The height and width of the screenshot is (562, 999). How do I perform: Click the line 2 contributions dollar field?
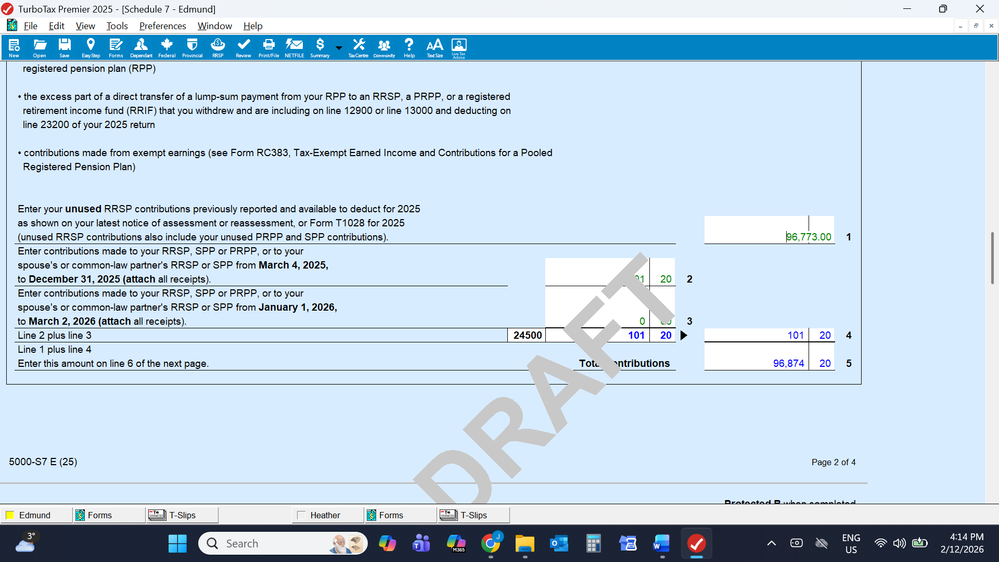[597, 272]
